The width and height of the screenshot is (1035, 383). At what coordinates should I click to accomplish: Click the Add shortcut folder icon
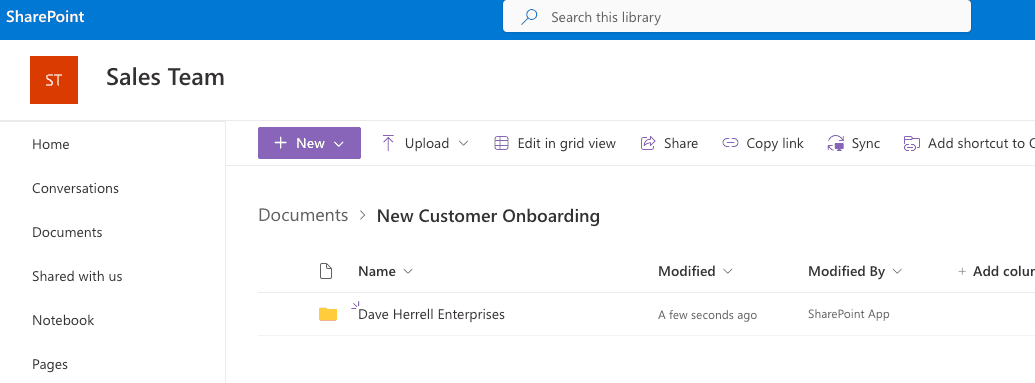pos(912,143)
